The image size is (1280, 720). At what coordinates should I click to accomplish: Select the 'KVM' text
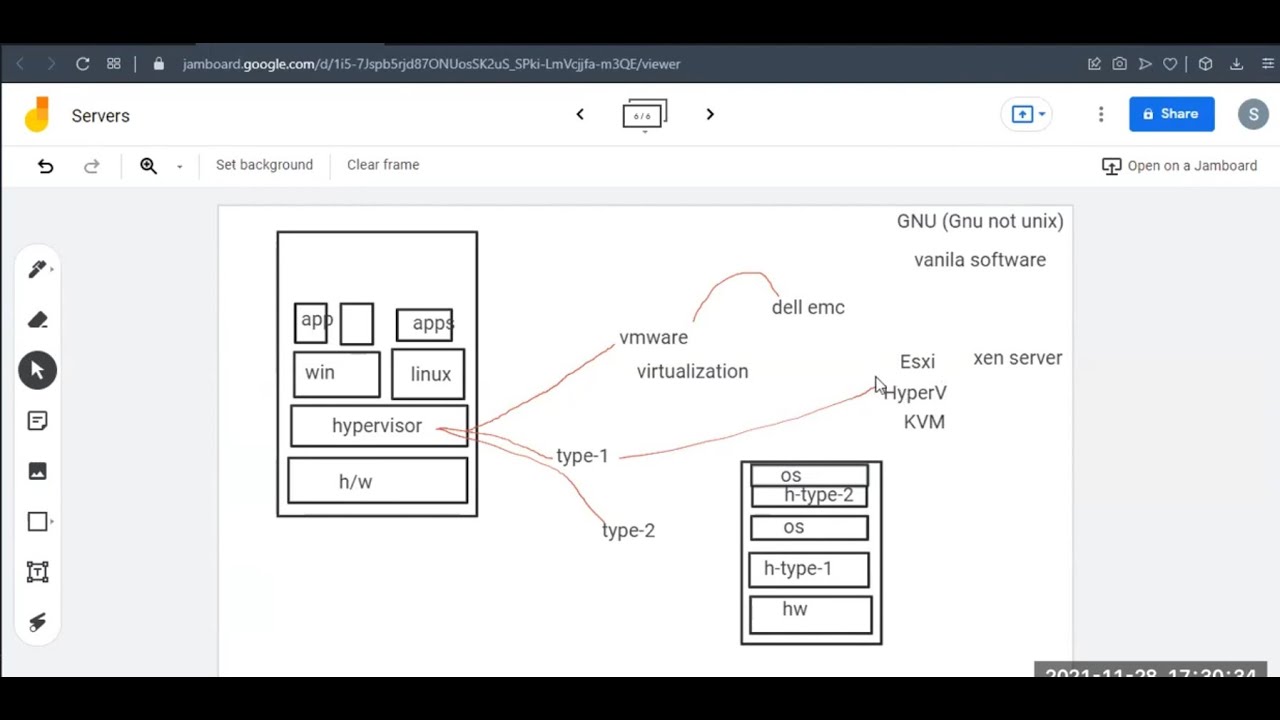click(924, 422)
